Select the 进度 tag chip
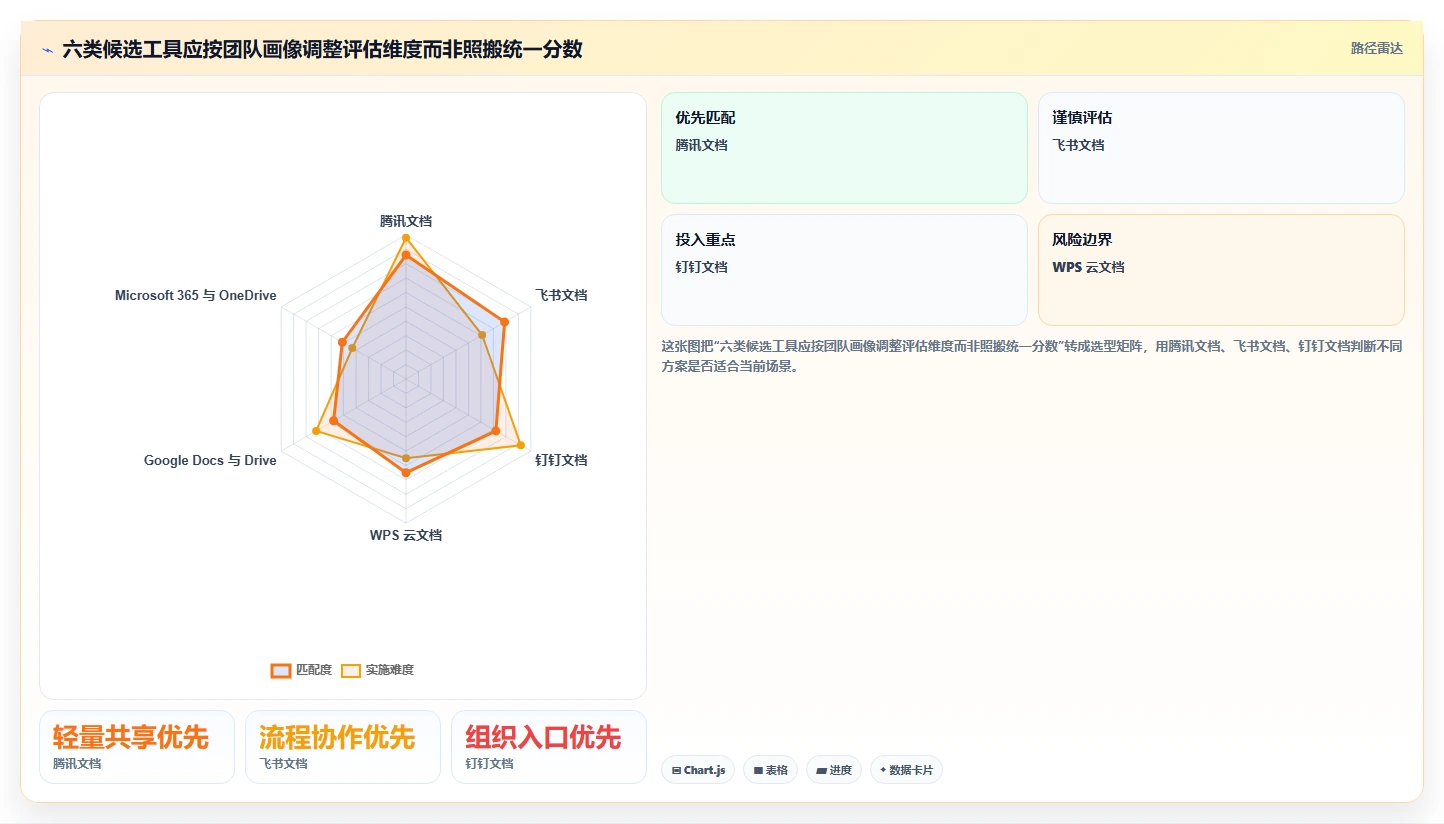 [834, 770]
